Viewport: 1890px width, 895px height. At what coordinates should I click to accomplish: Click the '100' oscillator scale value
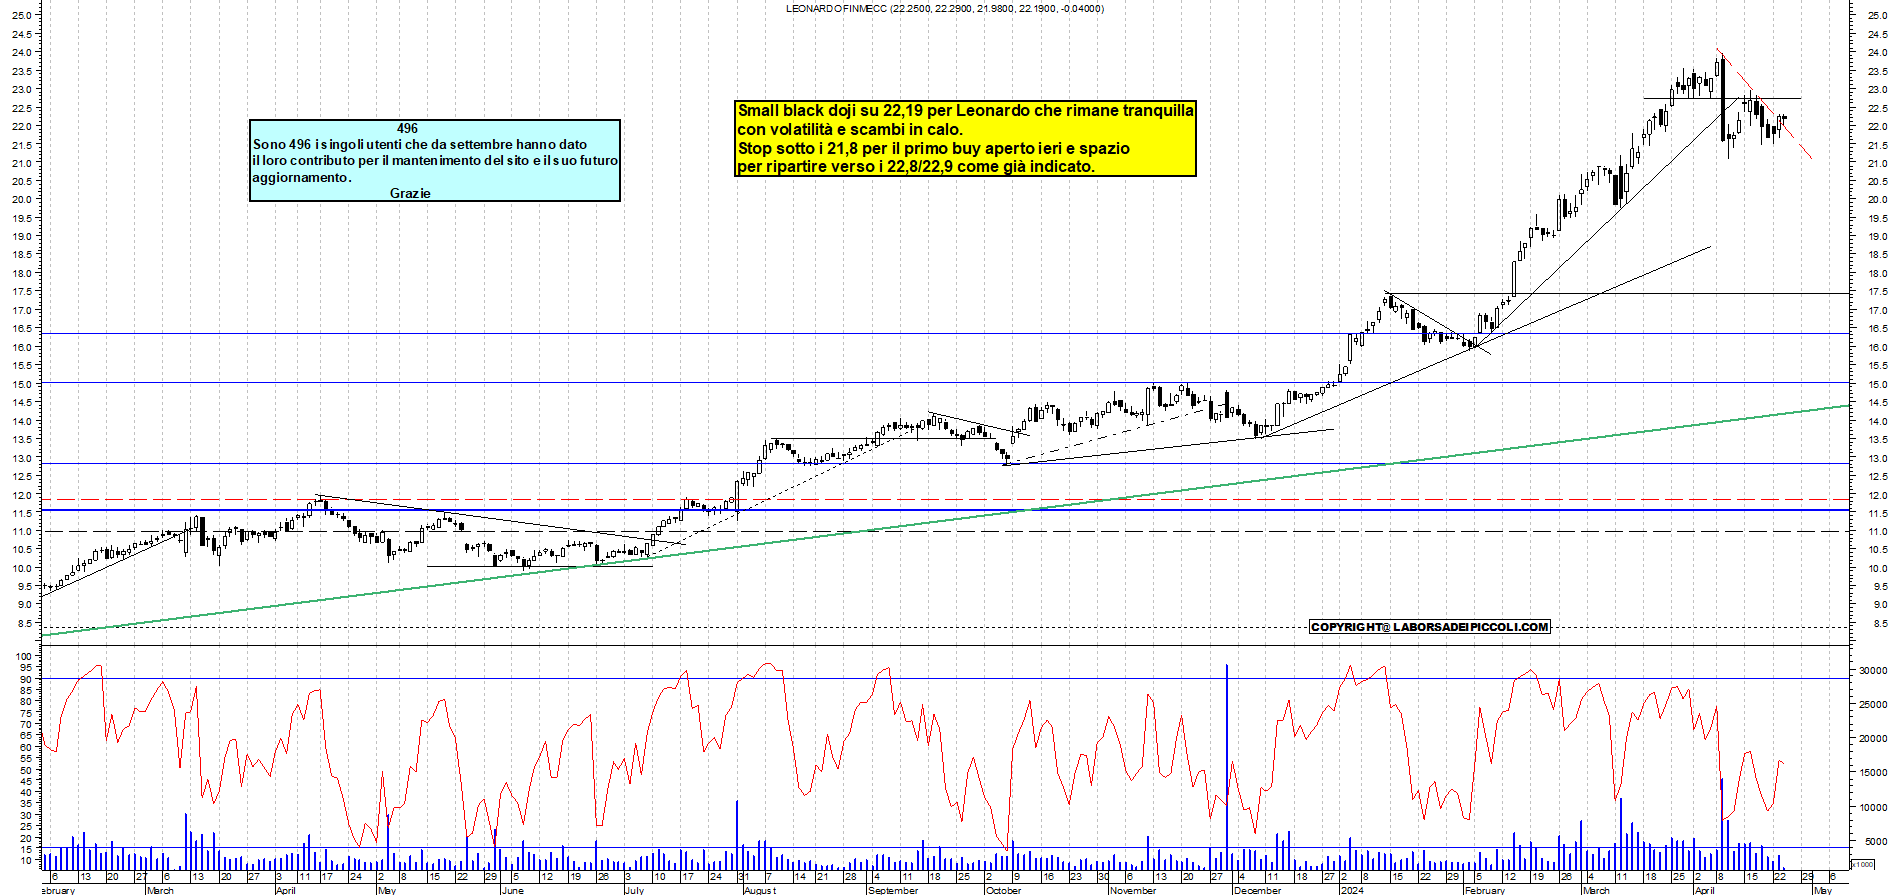[23, 657]
